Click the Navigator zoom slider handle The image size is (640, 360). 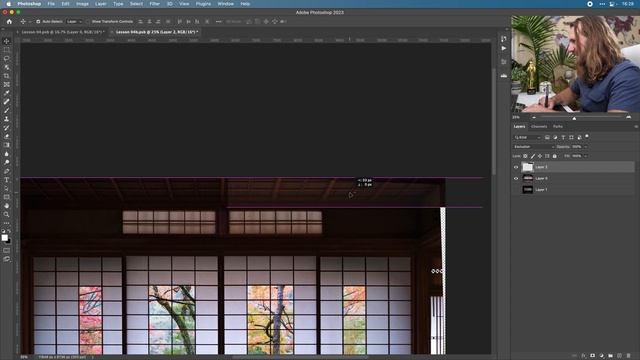click(x=574, y=118)
